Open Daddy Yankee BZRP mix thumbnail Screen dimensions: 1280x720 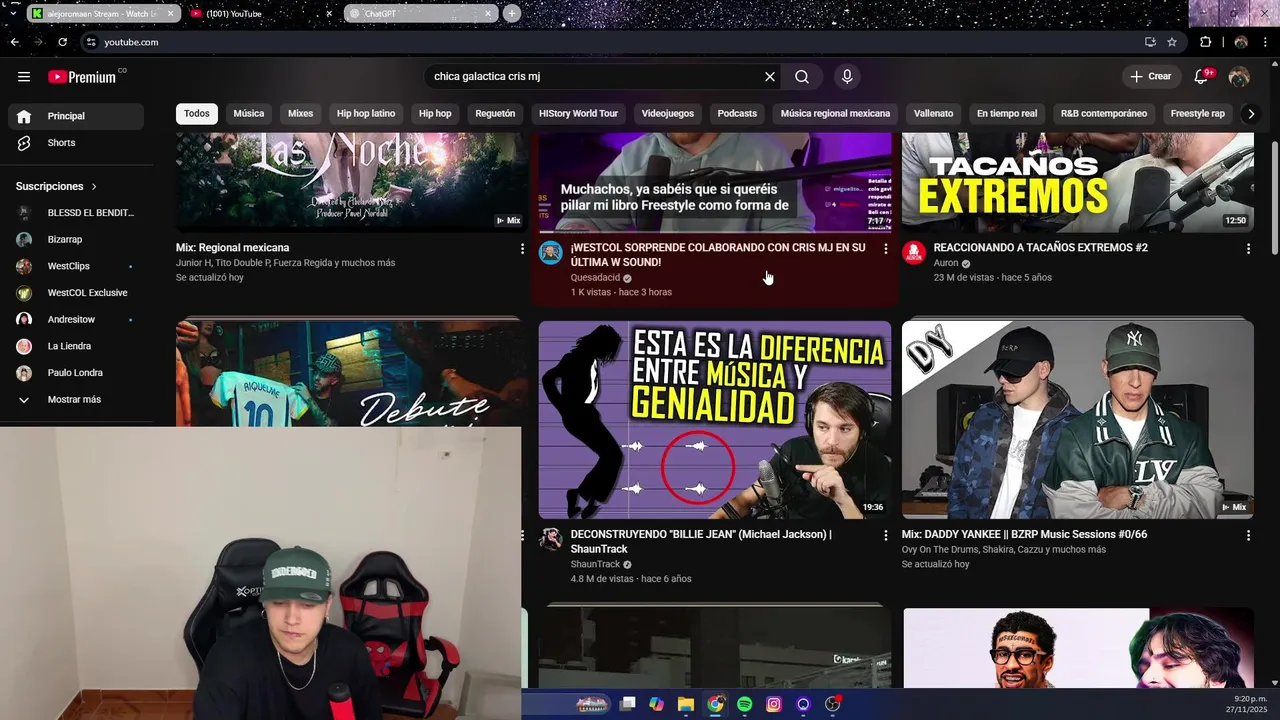[1077, 420]
